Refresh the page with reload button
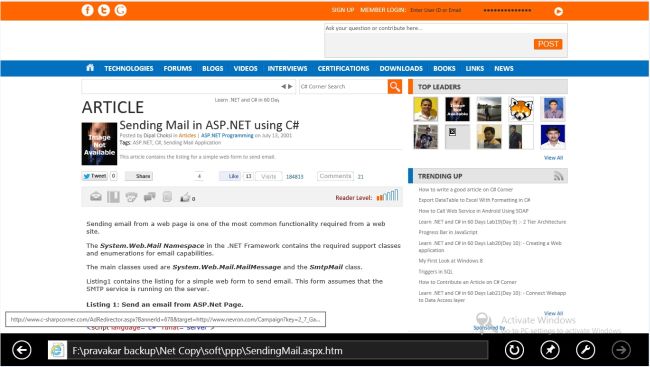This screenshot has height=367, width=650. tap(514, 350)
